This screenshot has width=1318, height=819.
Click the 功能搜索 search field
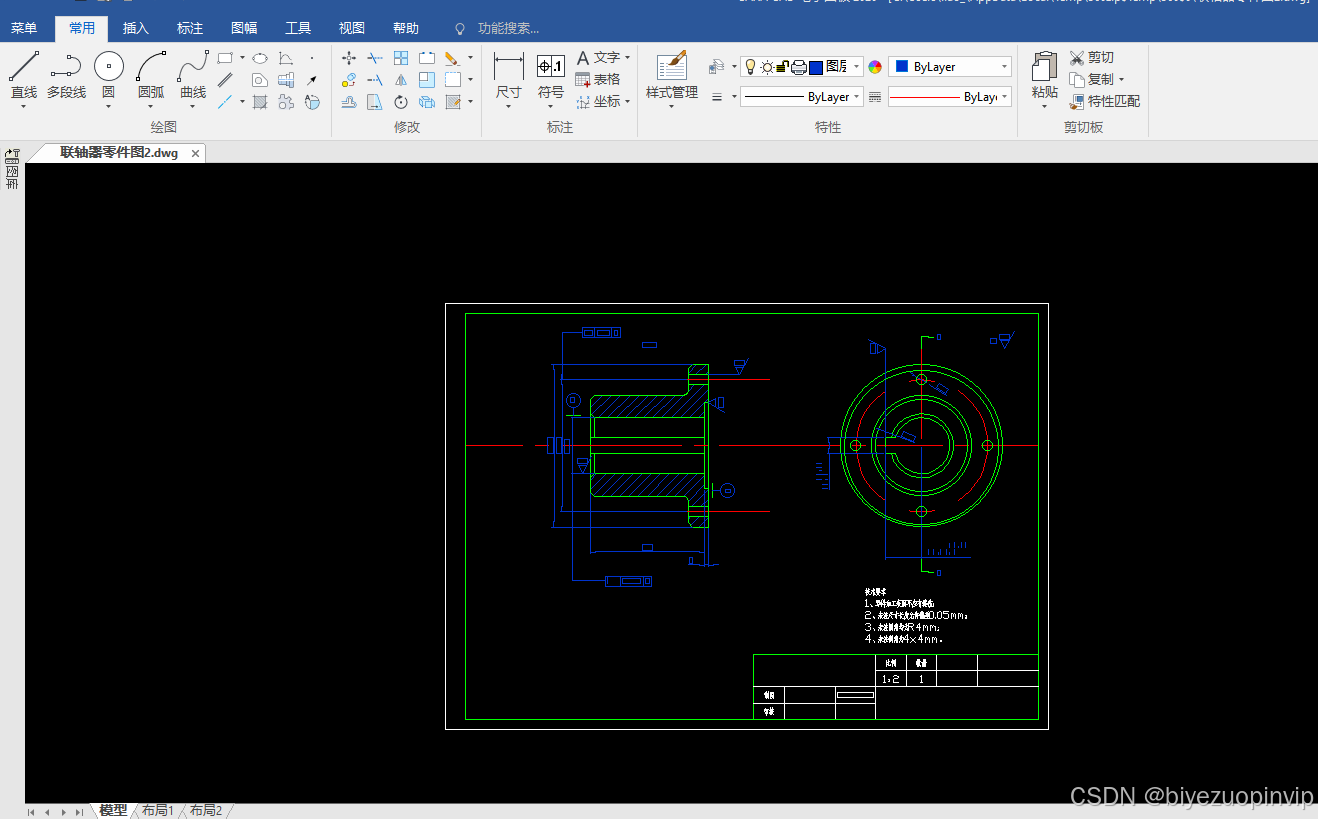tap(508, 28)
